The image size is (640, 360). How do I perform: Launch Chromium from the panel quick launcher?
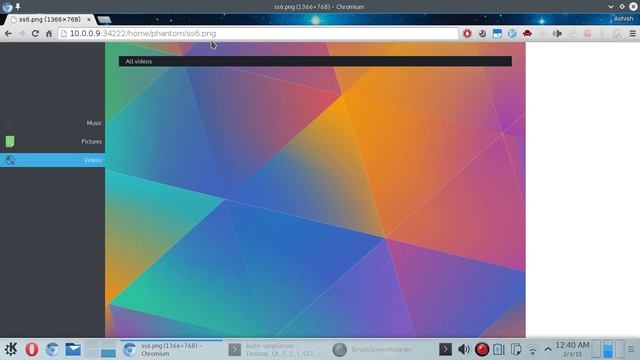(x=52, y=349)
